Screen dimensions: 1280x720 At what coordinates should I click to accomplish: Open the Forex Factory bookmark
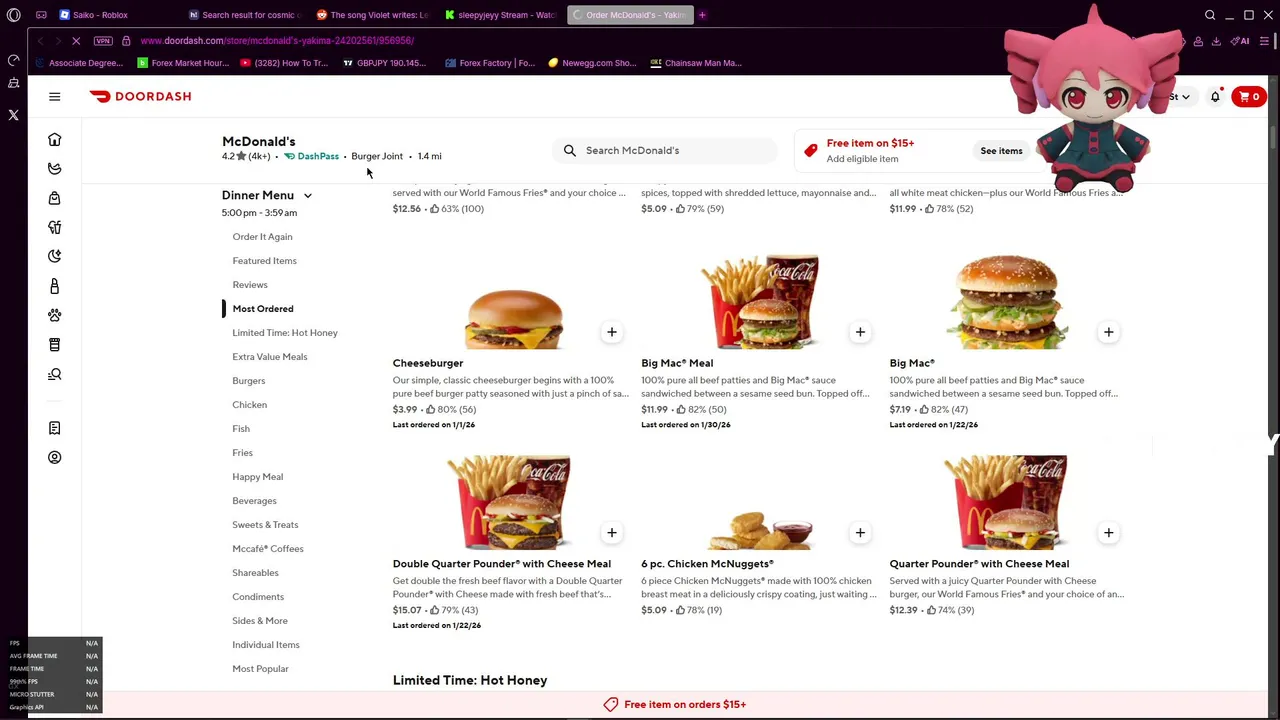point(490,63)
